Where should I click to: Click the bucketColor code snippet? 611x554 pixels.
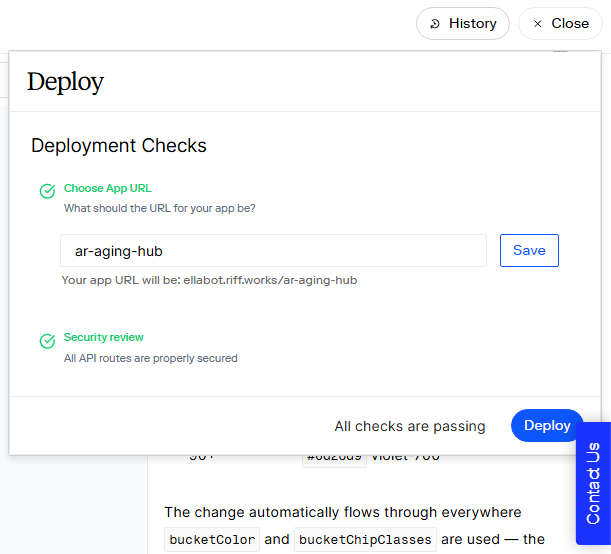(212, 540)
